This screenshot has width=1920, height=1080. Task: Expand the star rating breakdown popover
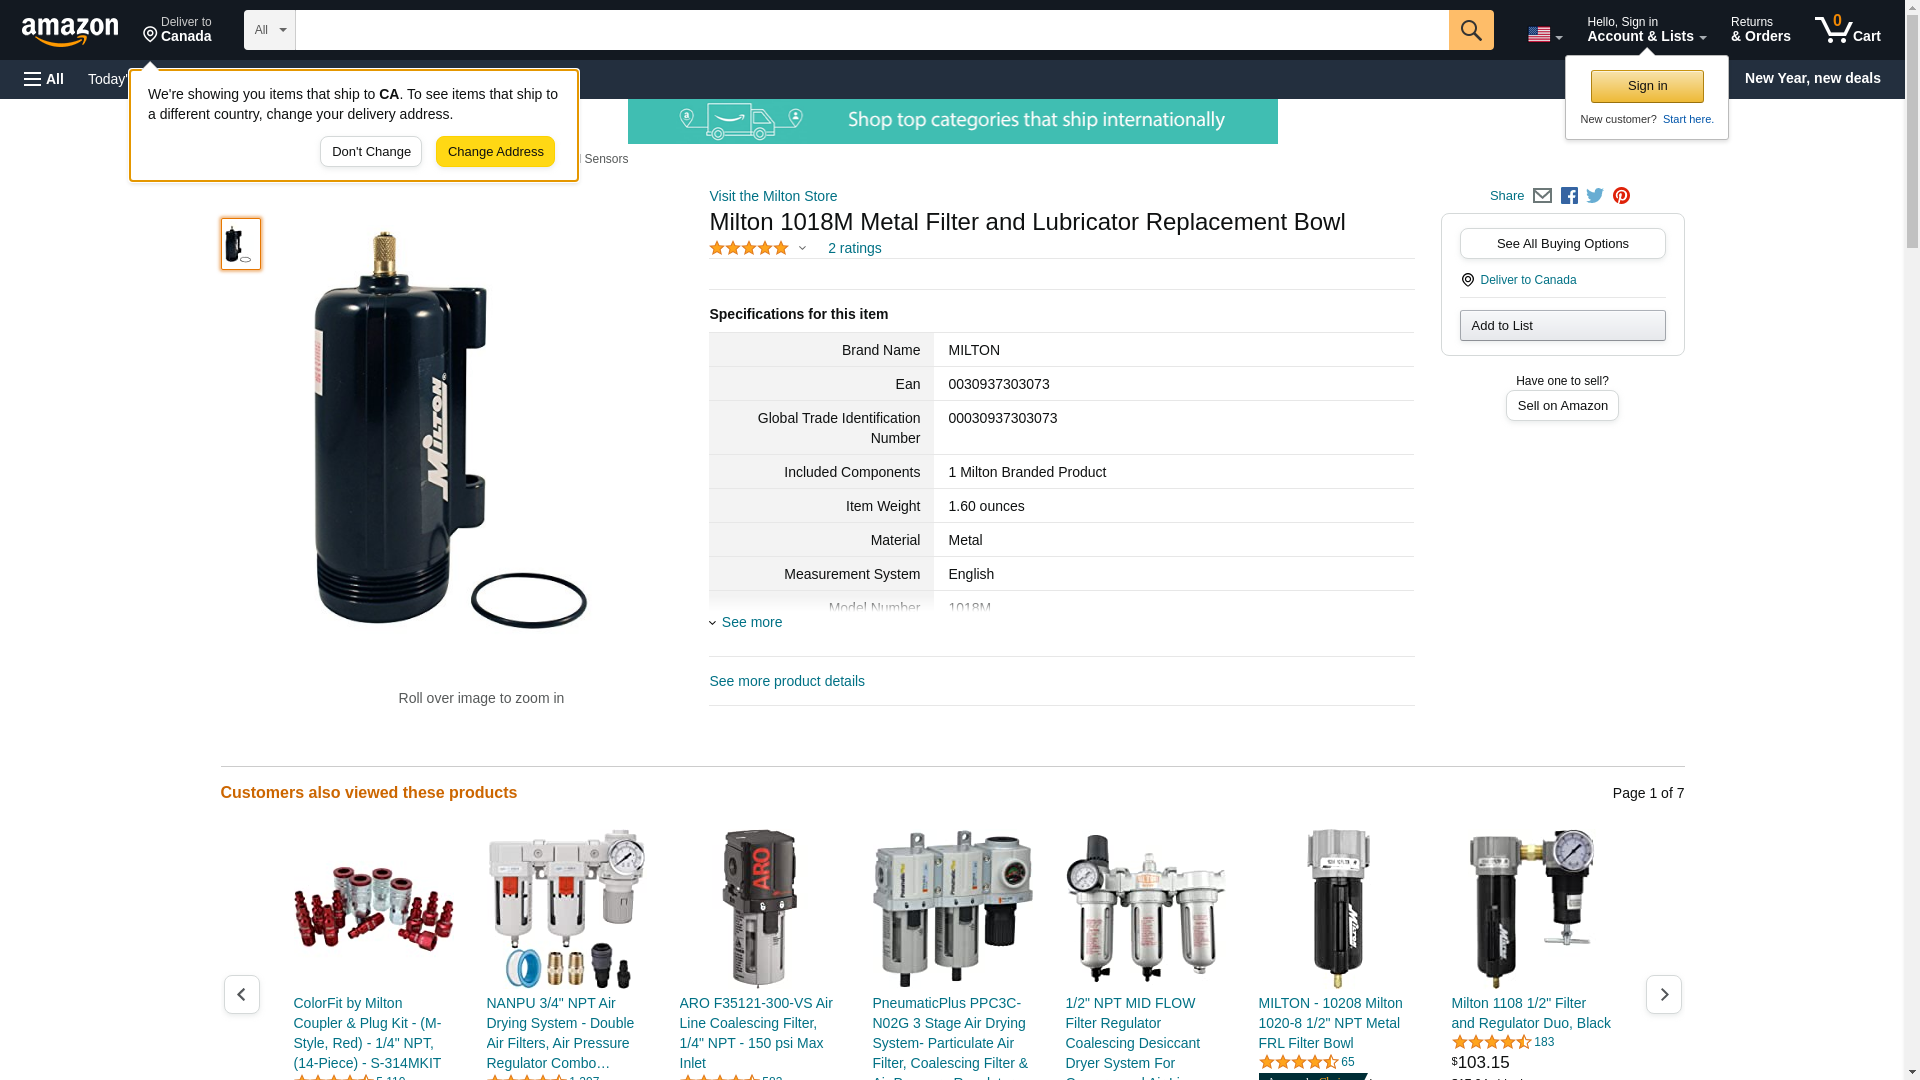pos(802,248)
